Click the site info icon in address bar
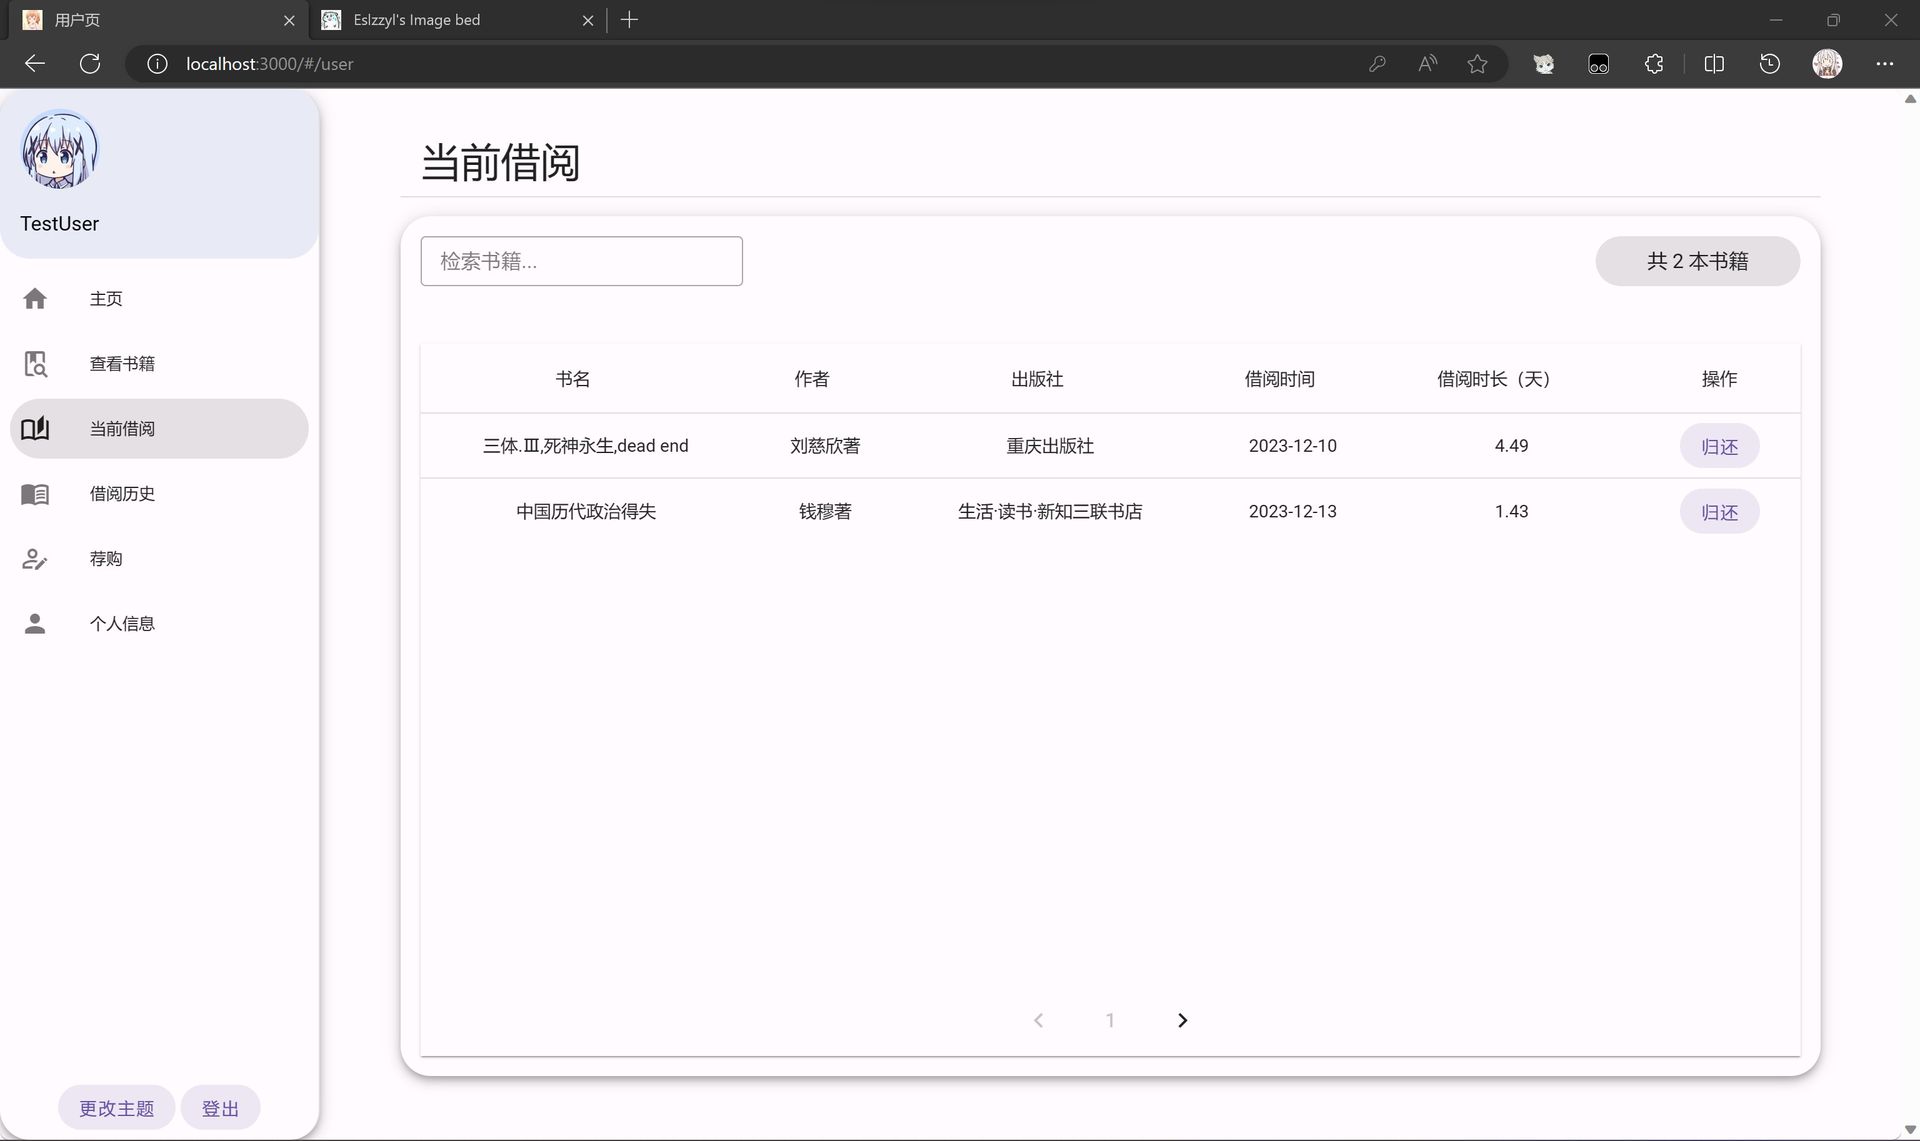 coord(157,64)
